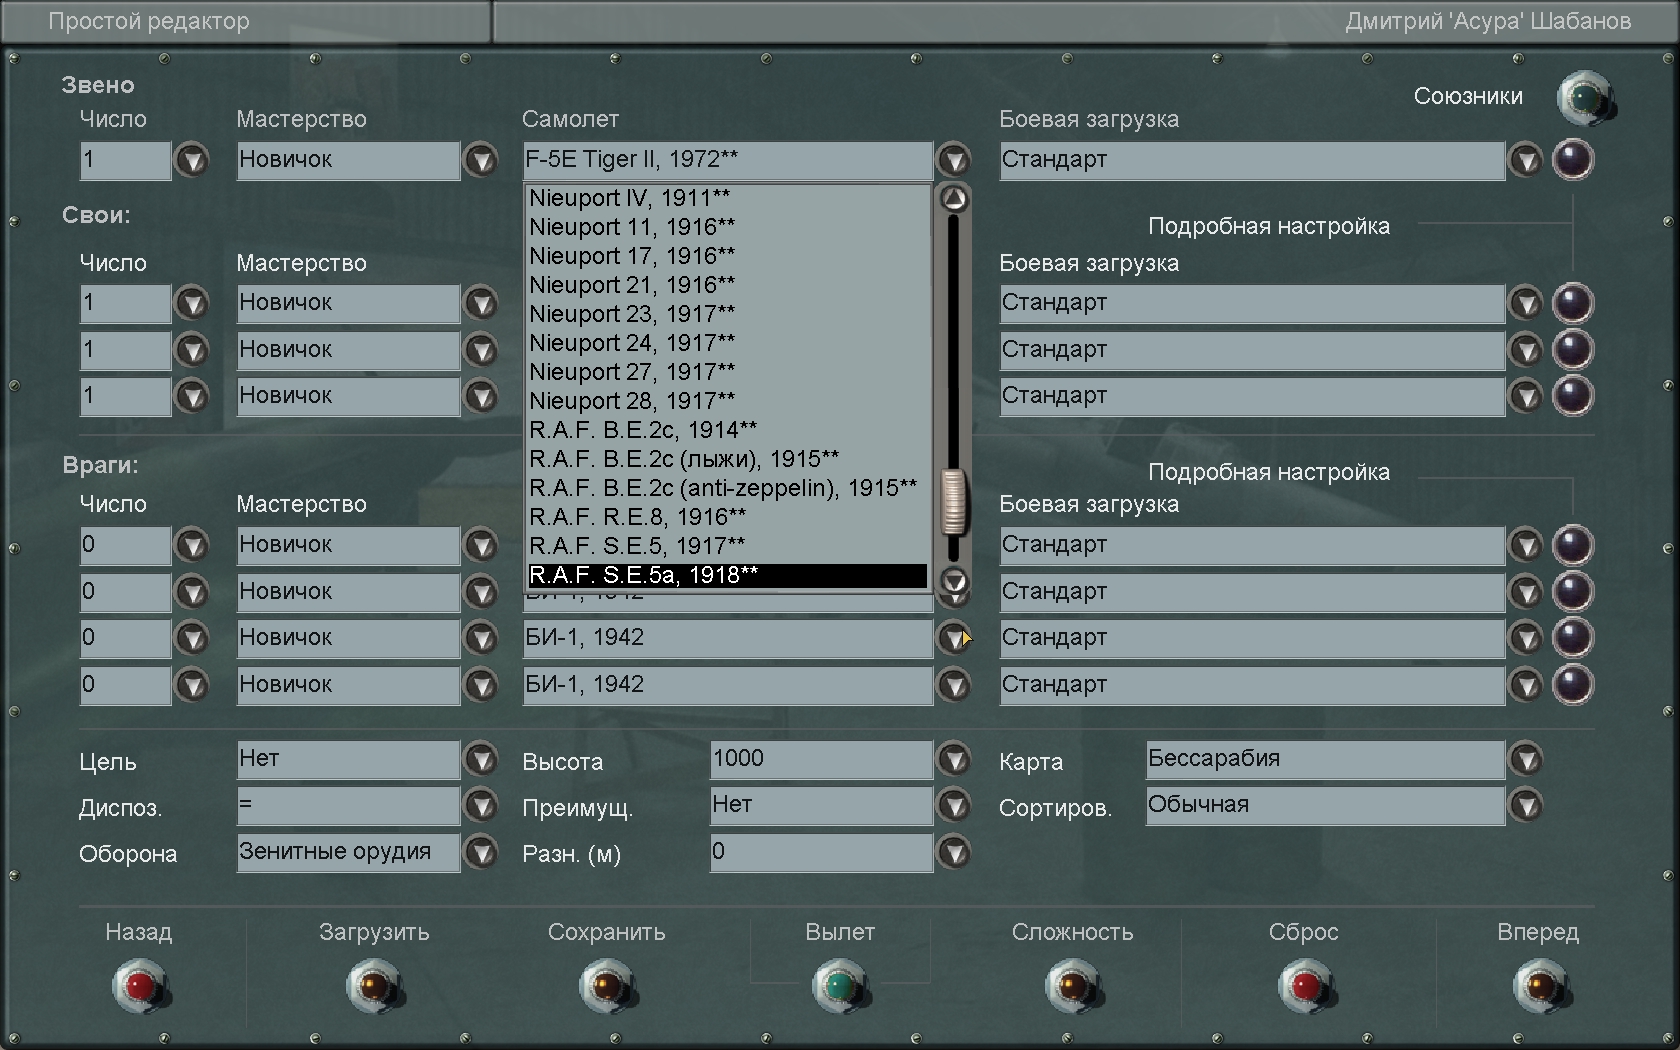Open aircraft dropdown arrow in third Враги row
The width and height of the screenshot is (1680, 1050).
coord(954,638)
